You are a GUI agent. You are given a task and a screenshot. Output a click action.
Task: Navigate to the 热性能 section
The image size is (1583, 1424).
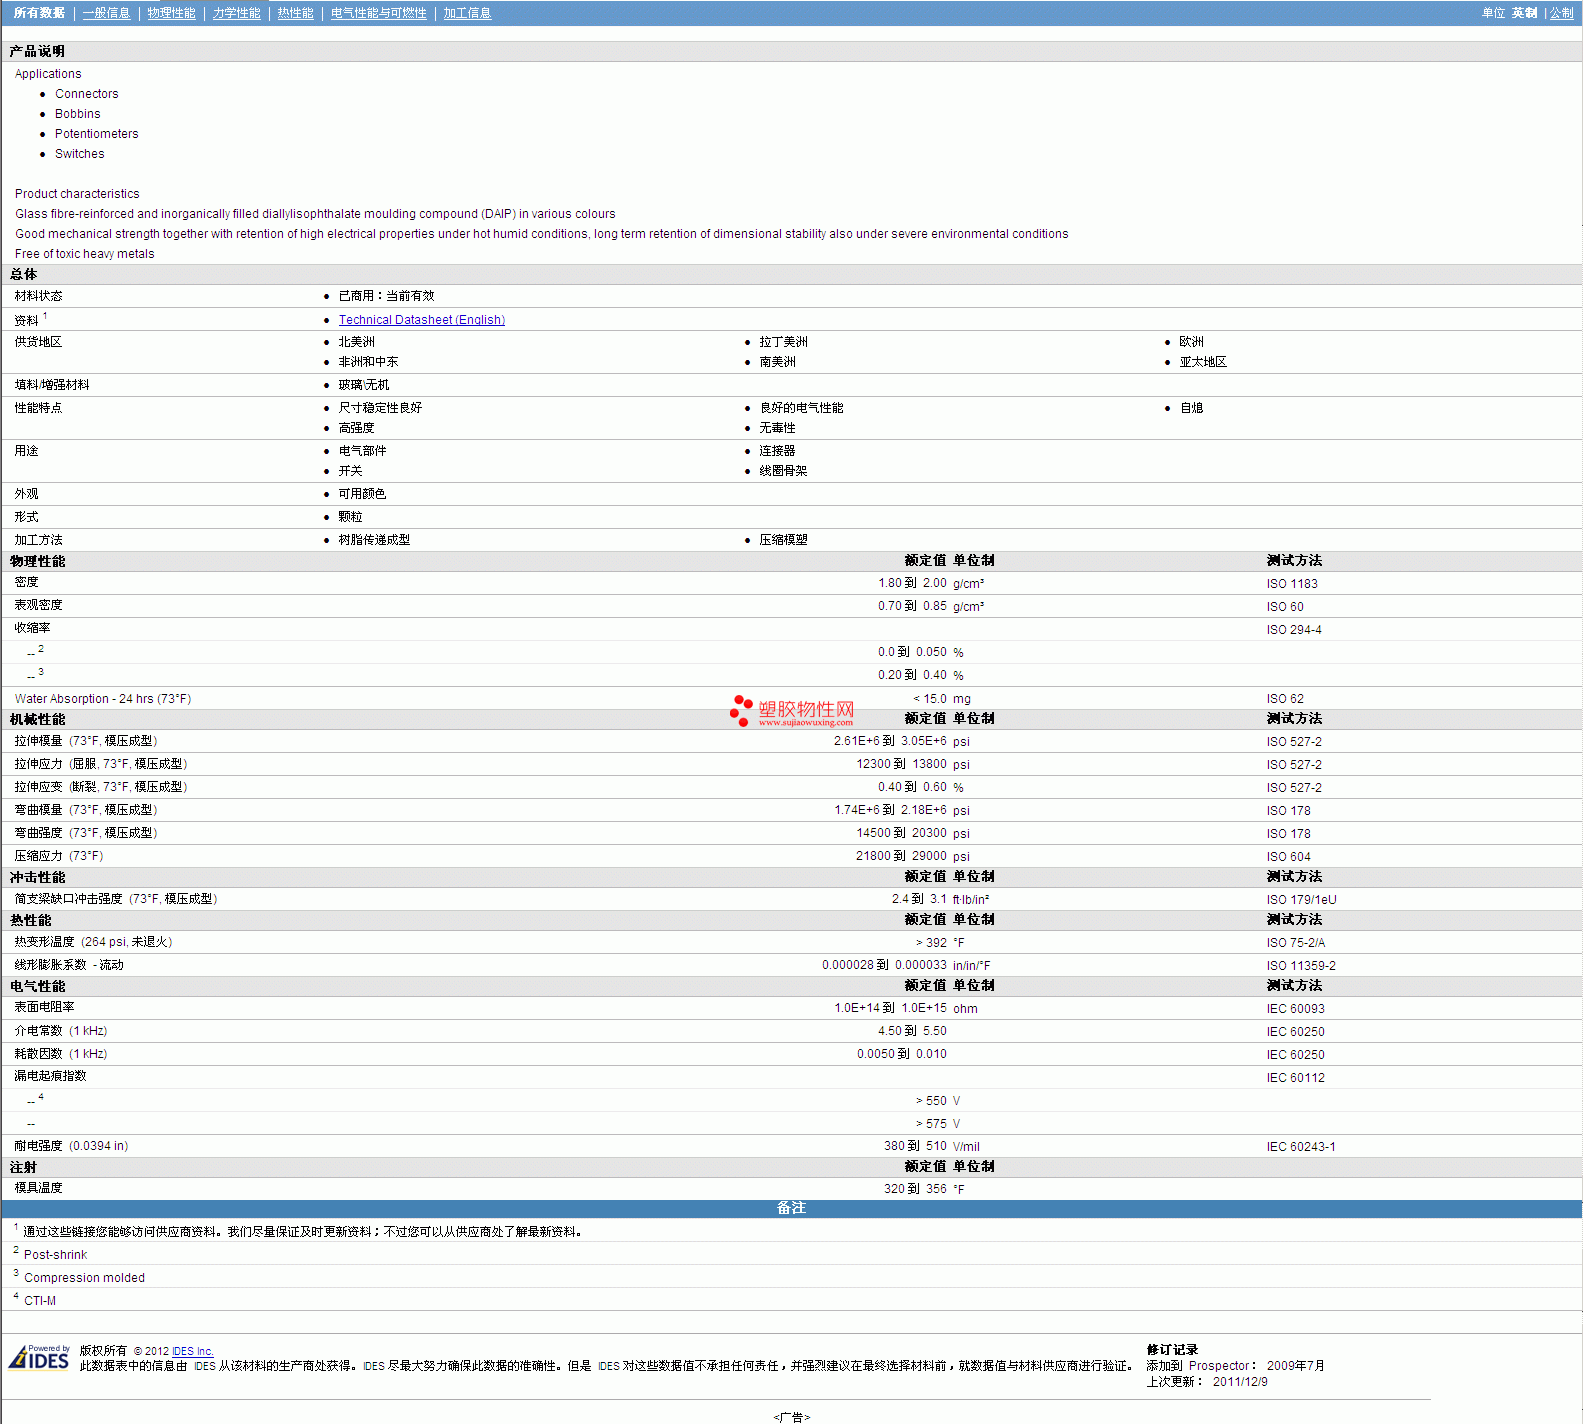tap(295, 13)
